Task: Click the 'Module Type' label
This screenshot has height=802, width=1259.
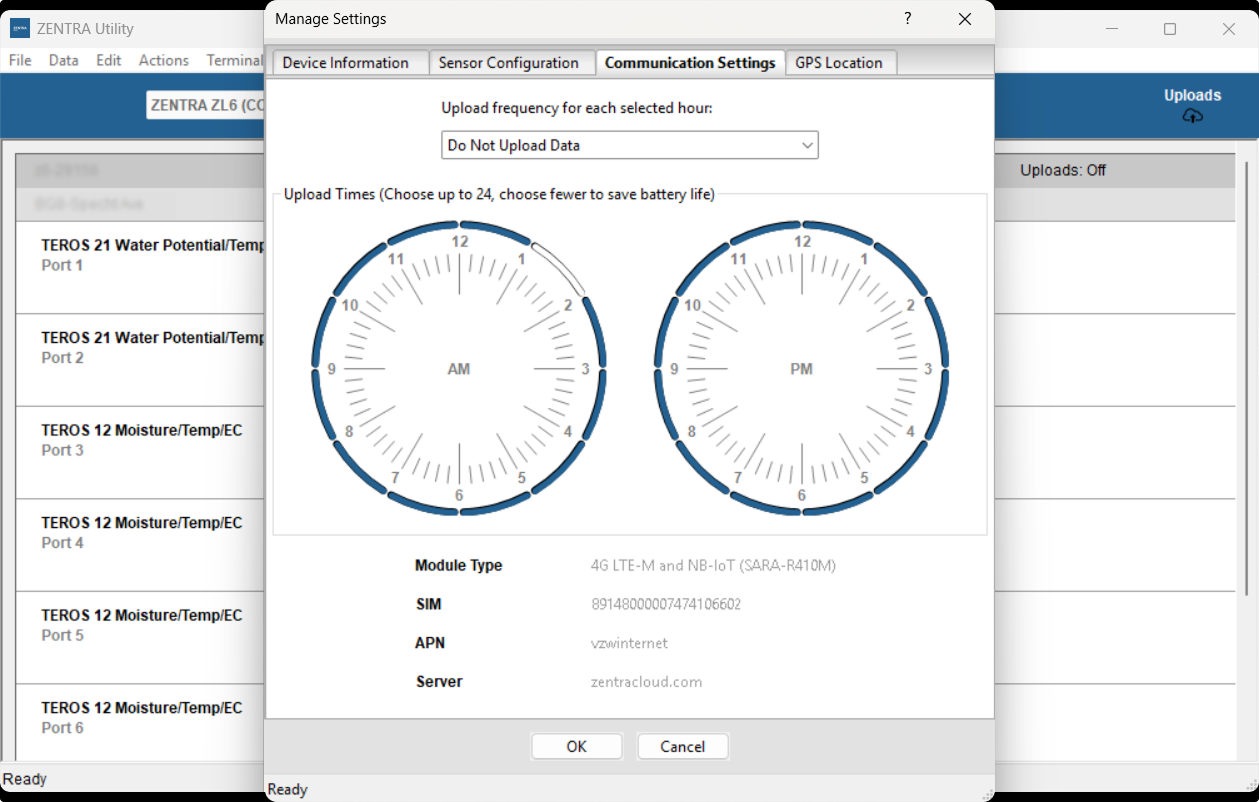Action: 459,565
